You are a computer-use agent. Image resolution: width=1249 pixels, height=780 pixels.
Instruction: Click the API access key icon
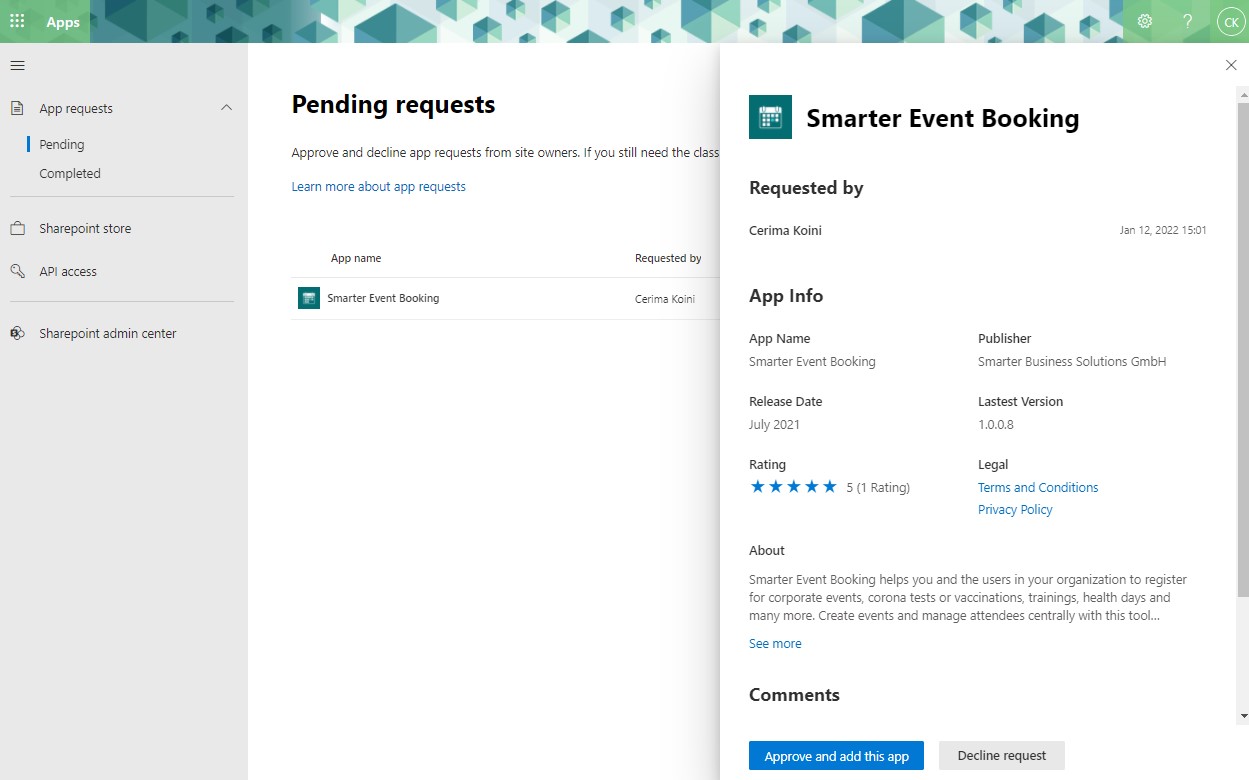coord(17,271)
